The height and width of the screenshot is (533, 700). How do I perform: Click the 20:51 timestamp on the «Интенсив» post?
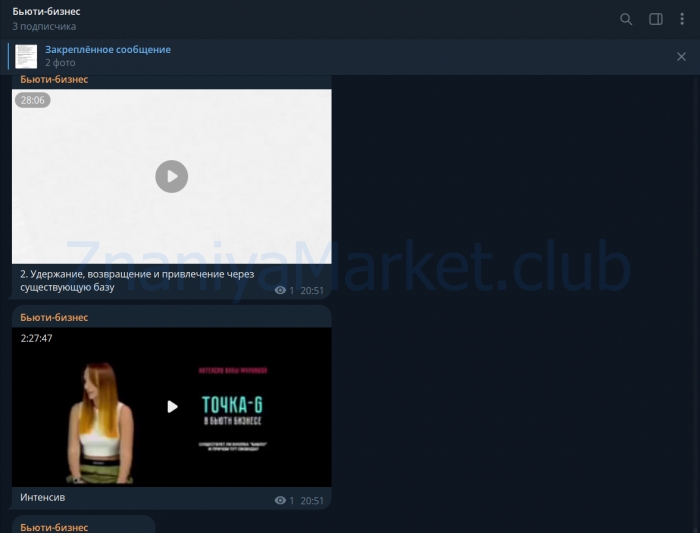tap(312, 500)
